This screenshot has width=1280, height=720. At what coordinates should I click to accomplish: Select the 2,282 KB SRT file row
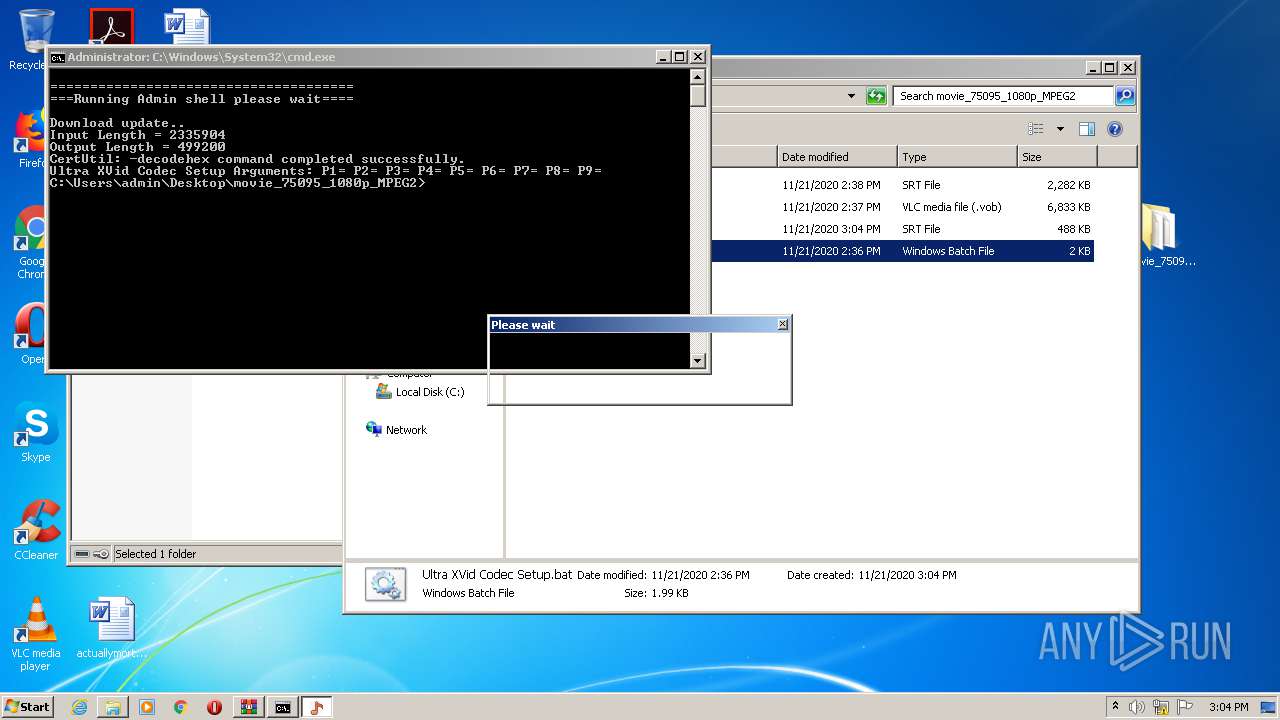pos(902,185)
